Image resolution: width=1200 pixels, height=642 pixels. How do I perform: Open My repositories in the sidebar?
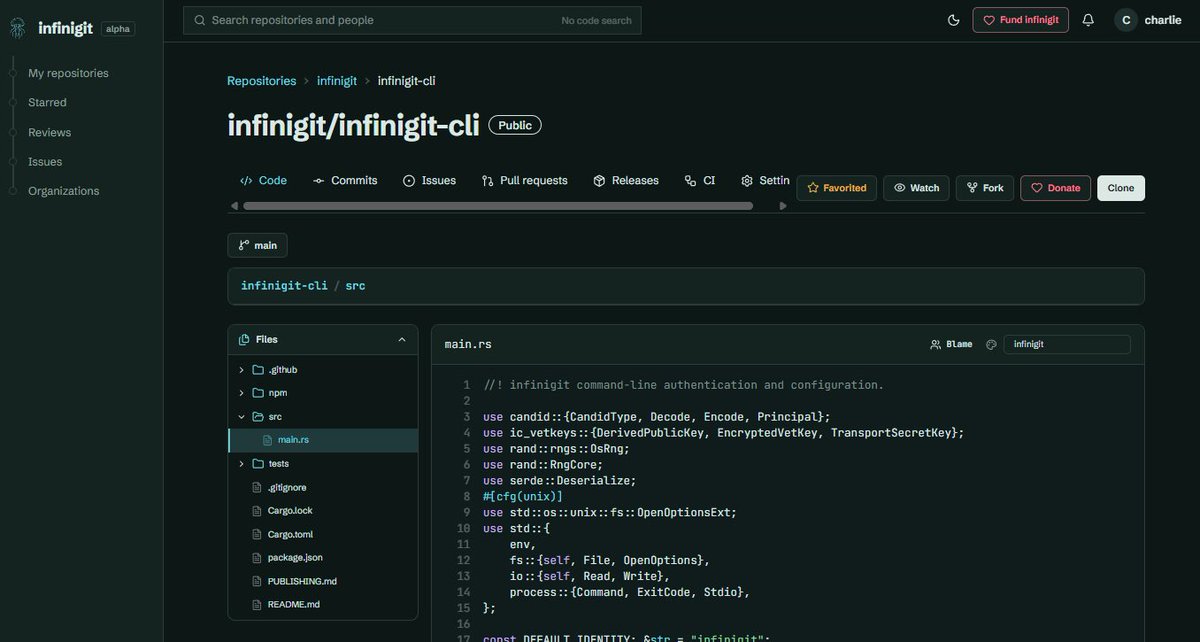[x=68, y=73]
